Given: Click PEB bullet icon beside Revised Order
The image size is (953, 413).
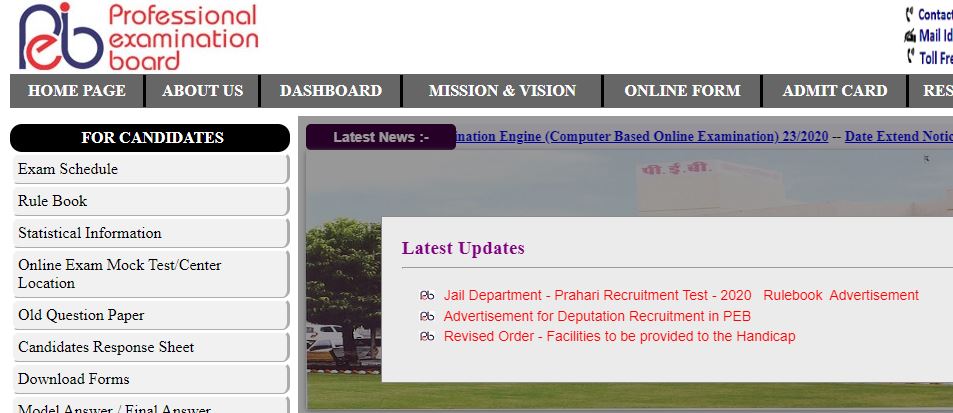Looking at the screenshot, I should click(x=427, y=336).
